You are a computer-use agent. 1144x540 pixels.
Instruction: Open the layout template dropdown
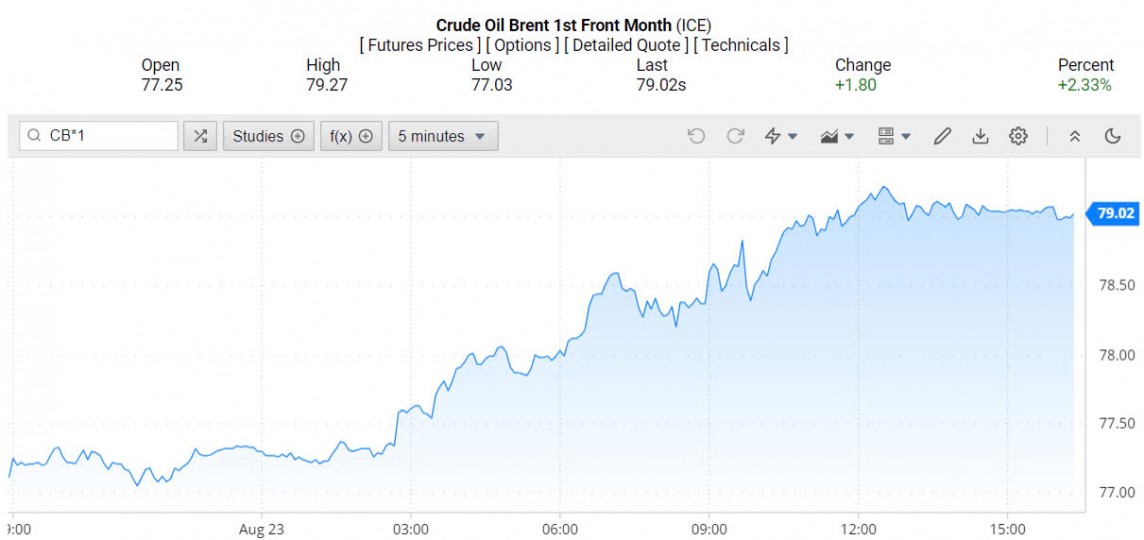(x=893, y=136)
